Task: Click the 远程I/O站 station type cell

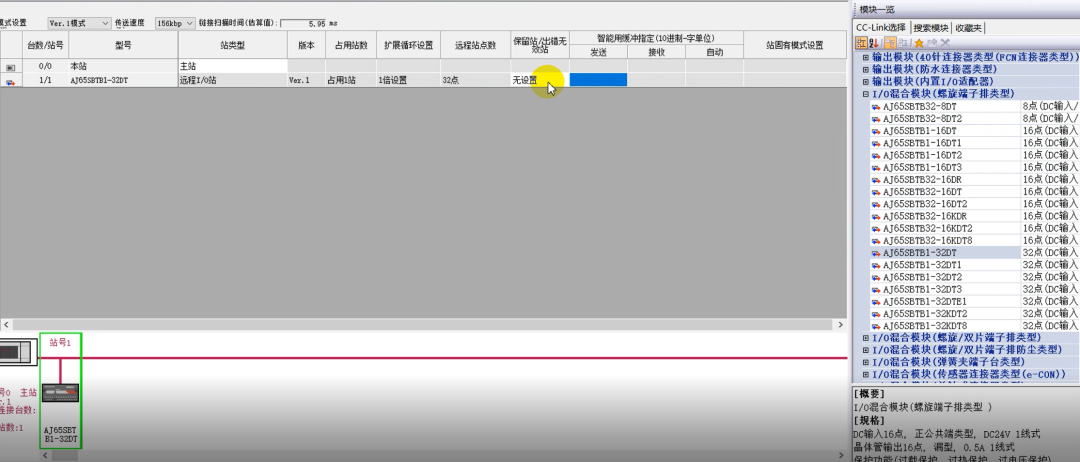Action: tap(233, 80)
